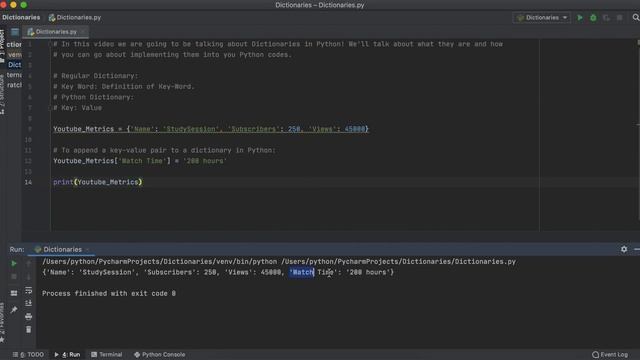Open the Run tool window button in status bar
This screenshot has height=360, width=640.
pyautogui.click(x=67, y=355)
